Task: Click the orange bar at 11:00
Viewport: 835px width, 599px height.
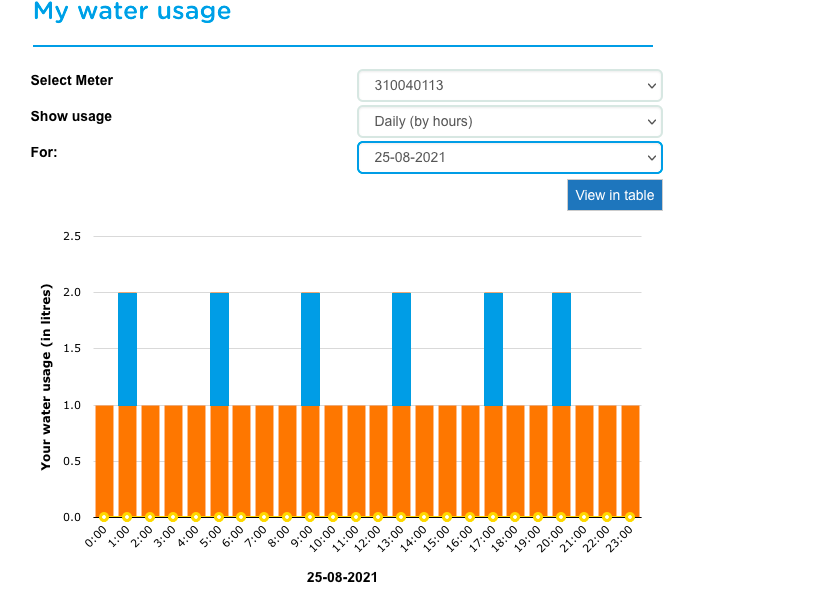Action: (356, 461)
